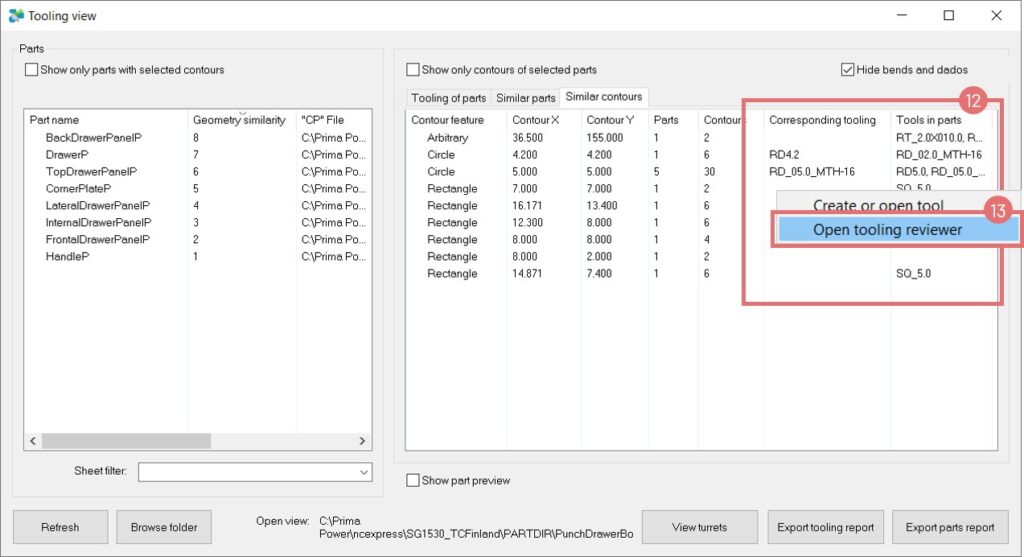Choose Open tooling reviewer menu entry

tap(887, 230)
